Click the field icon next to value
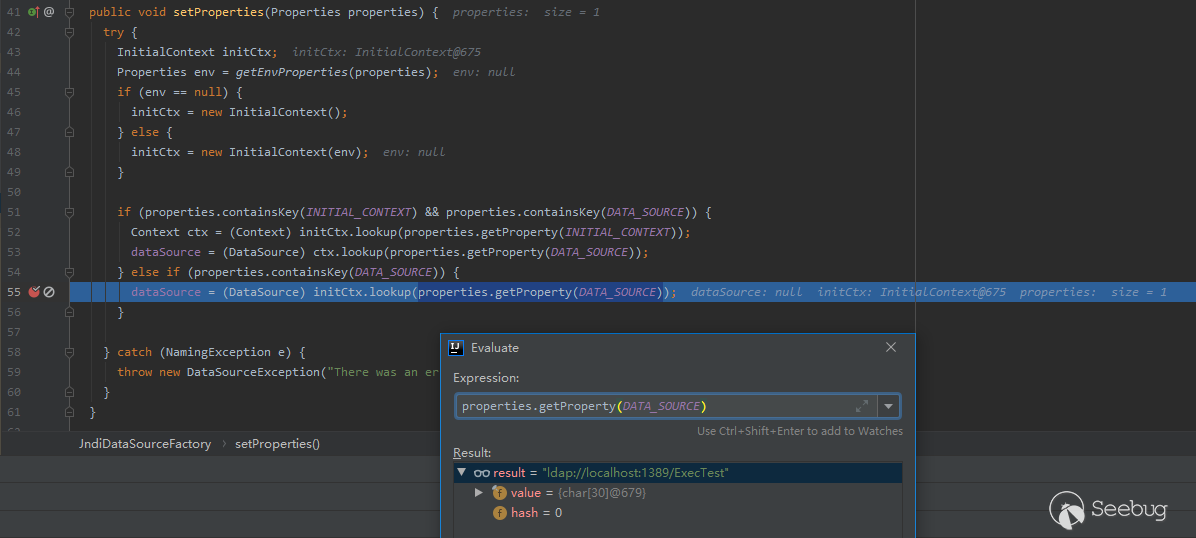 [x=500, y=493]
